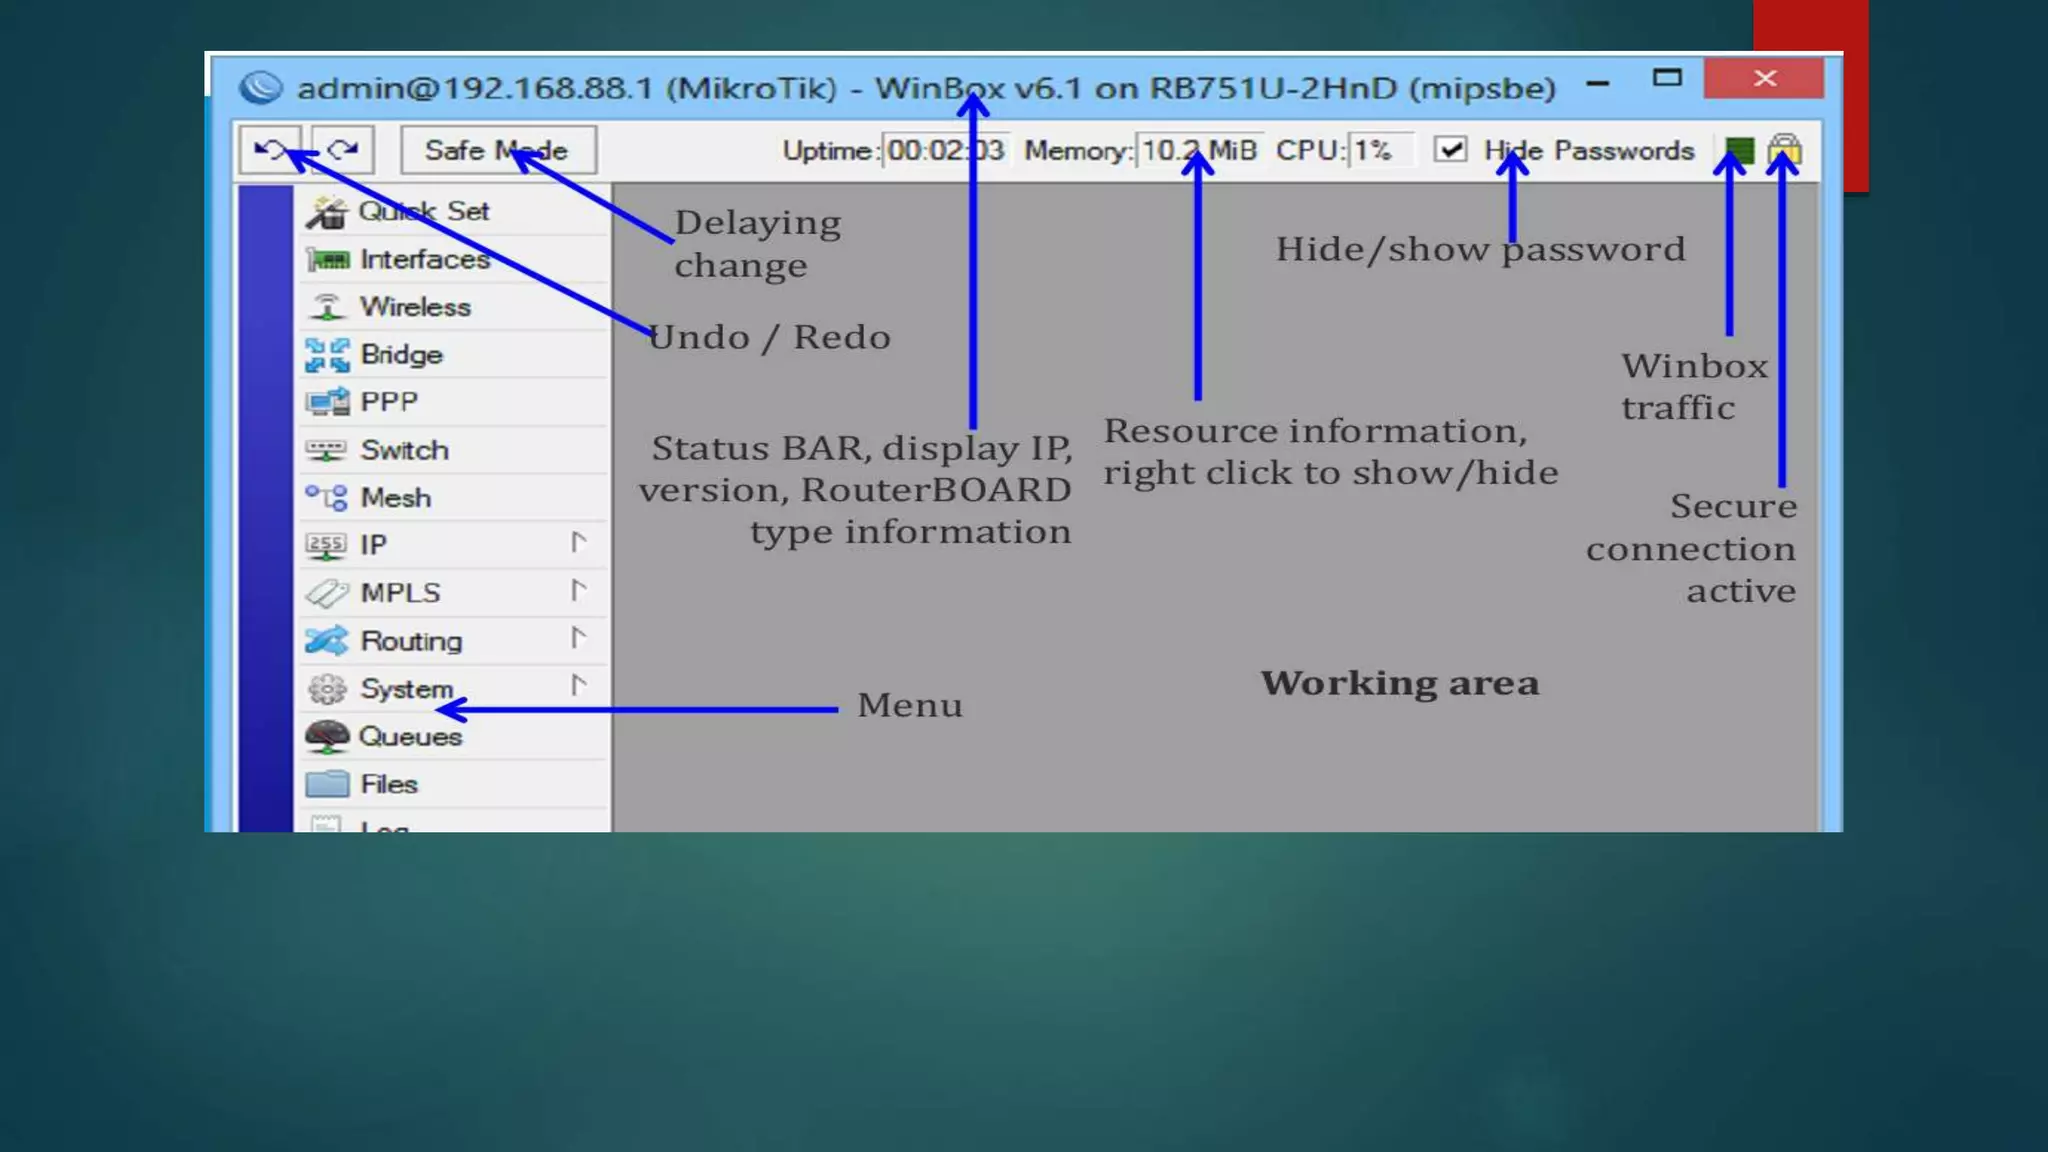2048x1152 pixels.
Task: Click the Quick Set icon
Action: coord(326,212)
